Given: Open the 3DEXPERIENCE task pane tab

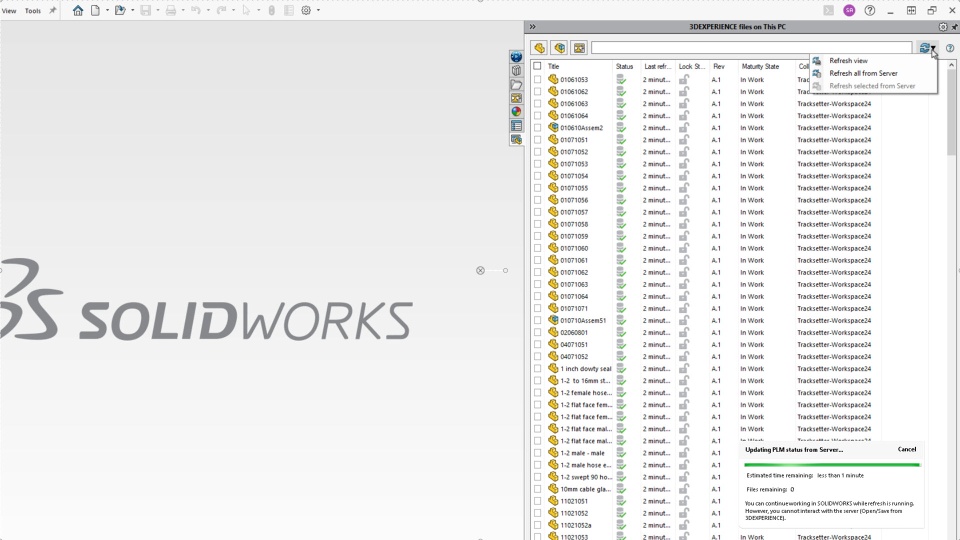Looking at the screenshot, I should 516,57.
